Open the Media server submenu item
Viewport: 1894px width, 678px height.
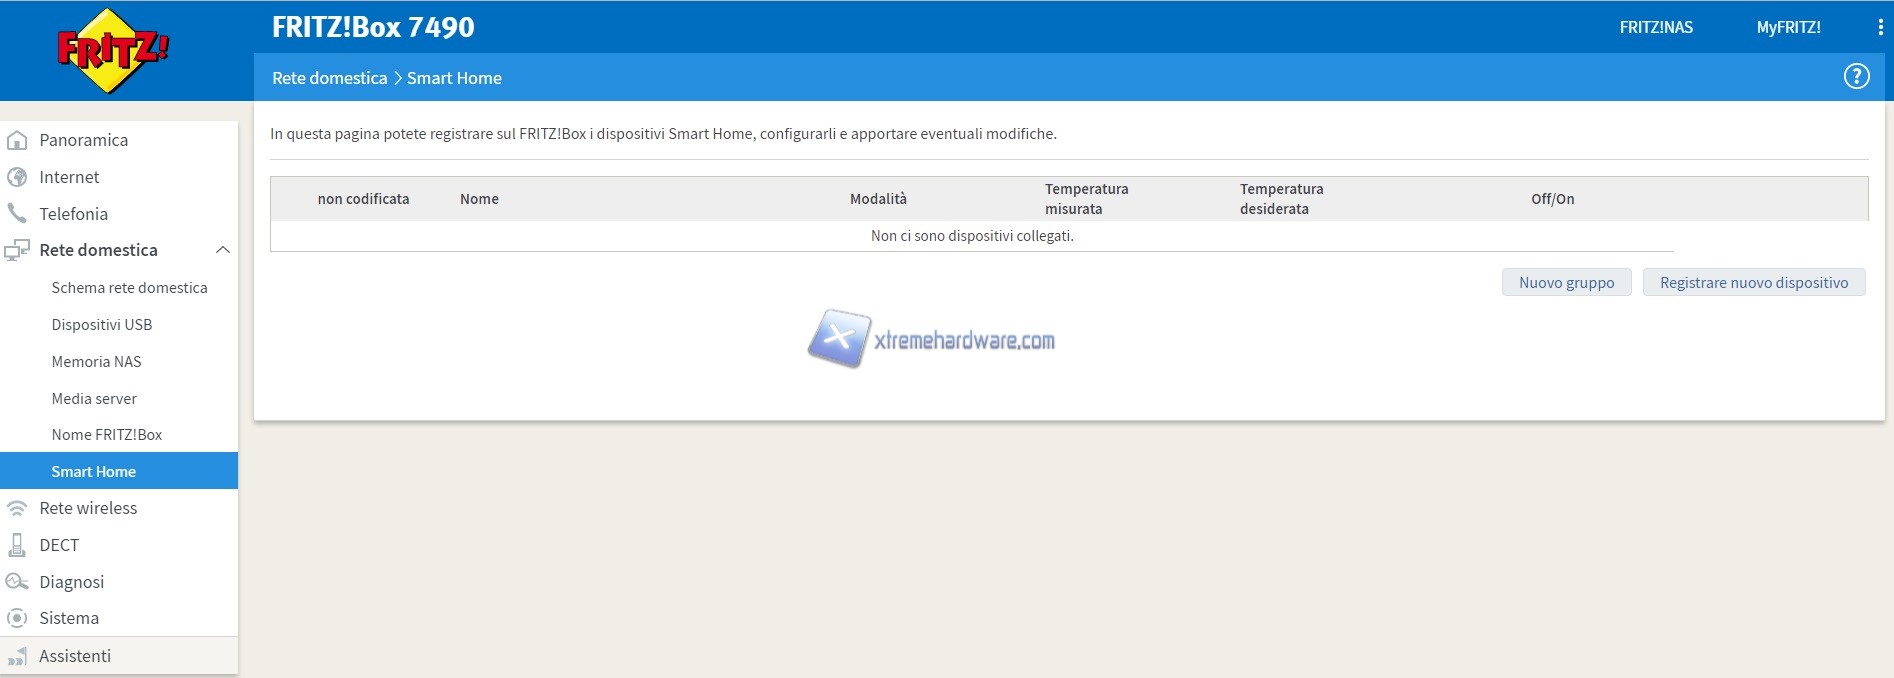[x=94, y=399]
